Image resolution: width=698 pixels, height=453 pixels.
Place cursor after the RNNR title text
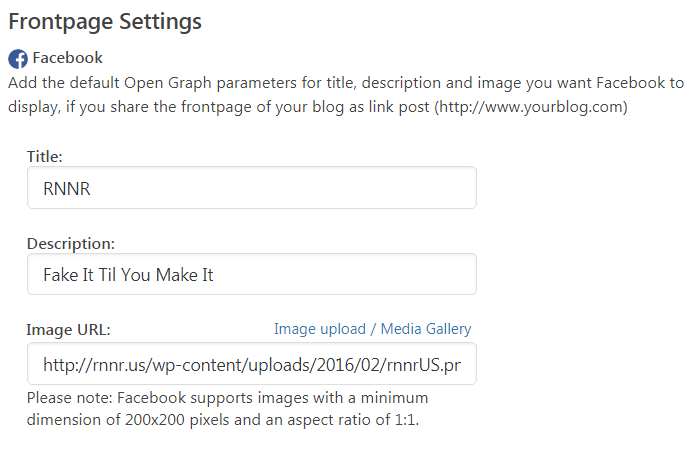click(x=91, y=189)
